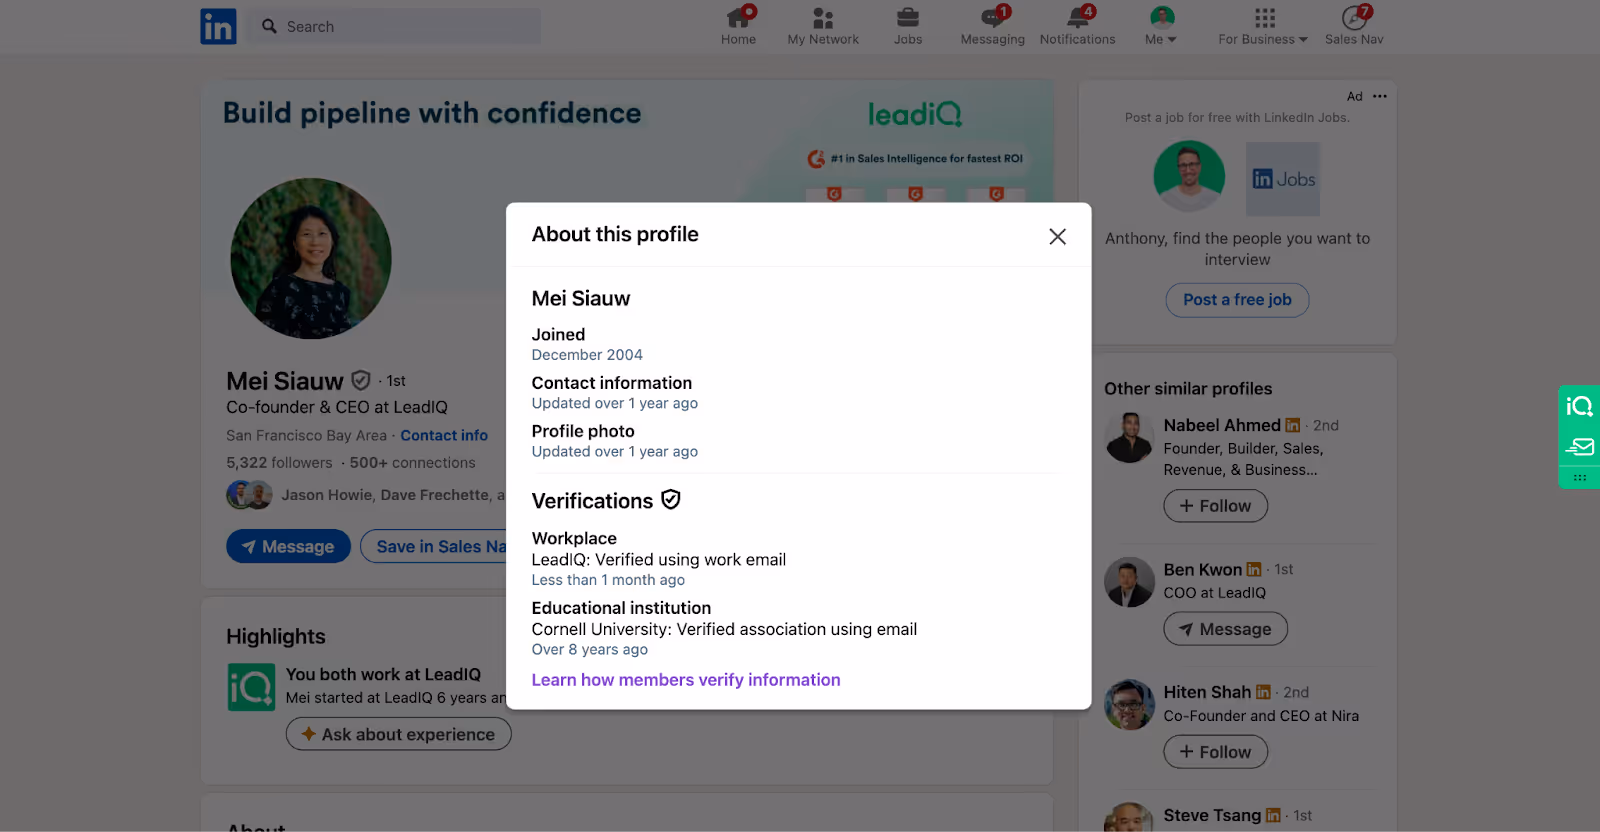This screenshot has height=832, width=1600.
Task: Click the LeadIQ company logo in Highlights
Action: 251,687
